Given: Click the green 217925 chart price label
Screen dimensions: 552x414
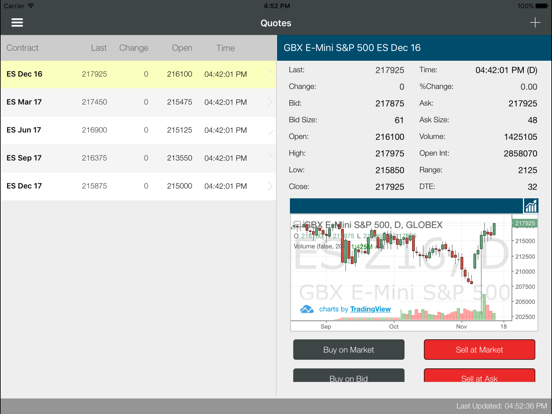Looking at the screenshot, I should 525,223.
